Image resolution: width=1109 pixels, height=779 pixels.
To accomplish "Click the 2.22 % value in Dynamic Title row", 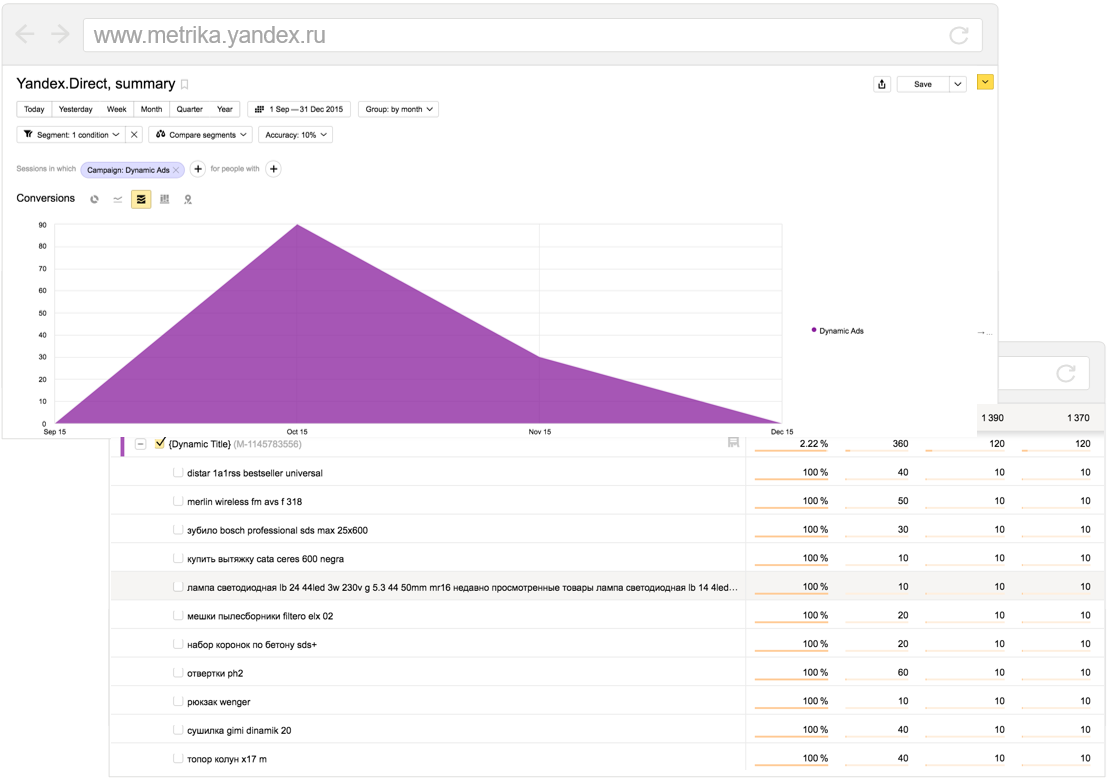I will (813, 444).
